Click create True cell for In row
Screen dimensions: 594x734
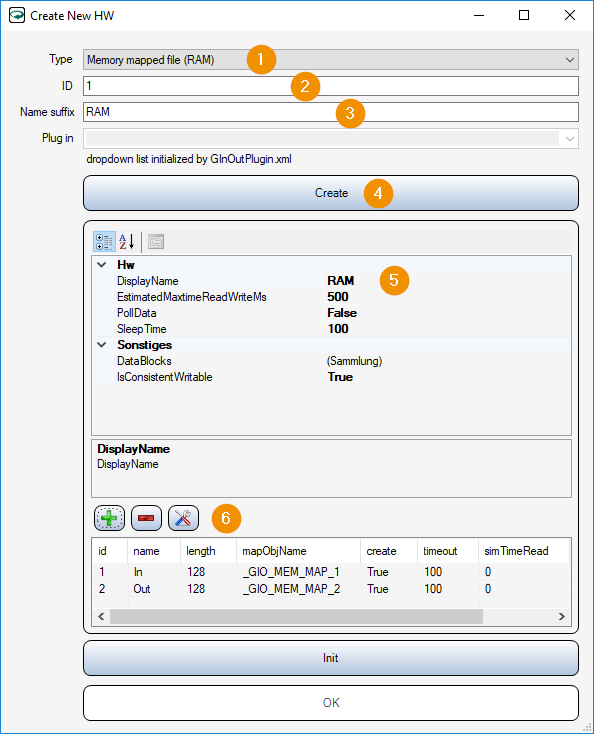click(x=377, y=572)
